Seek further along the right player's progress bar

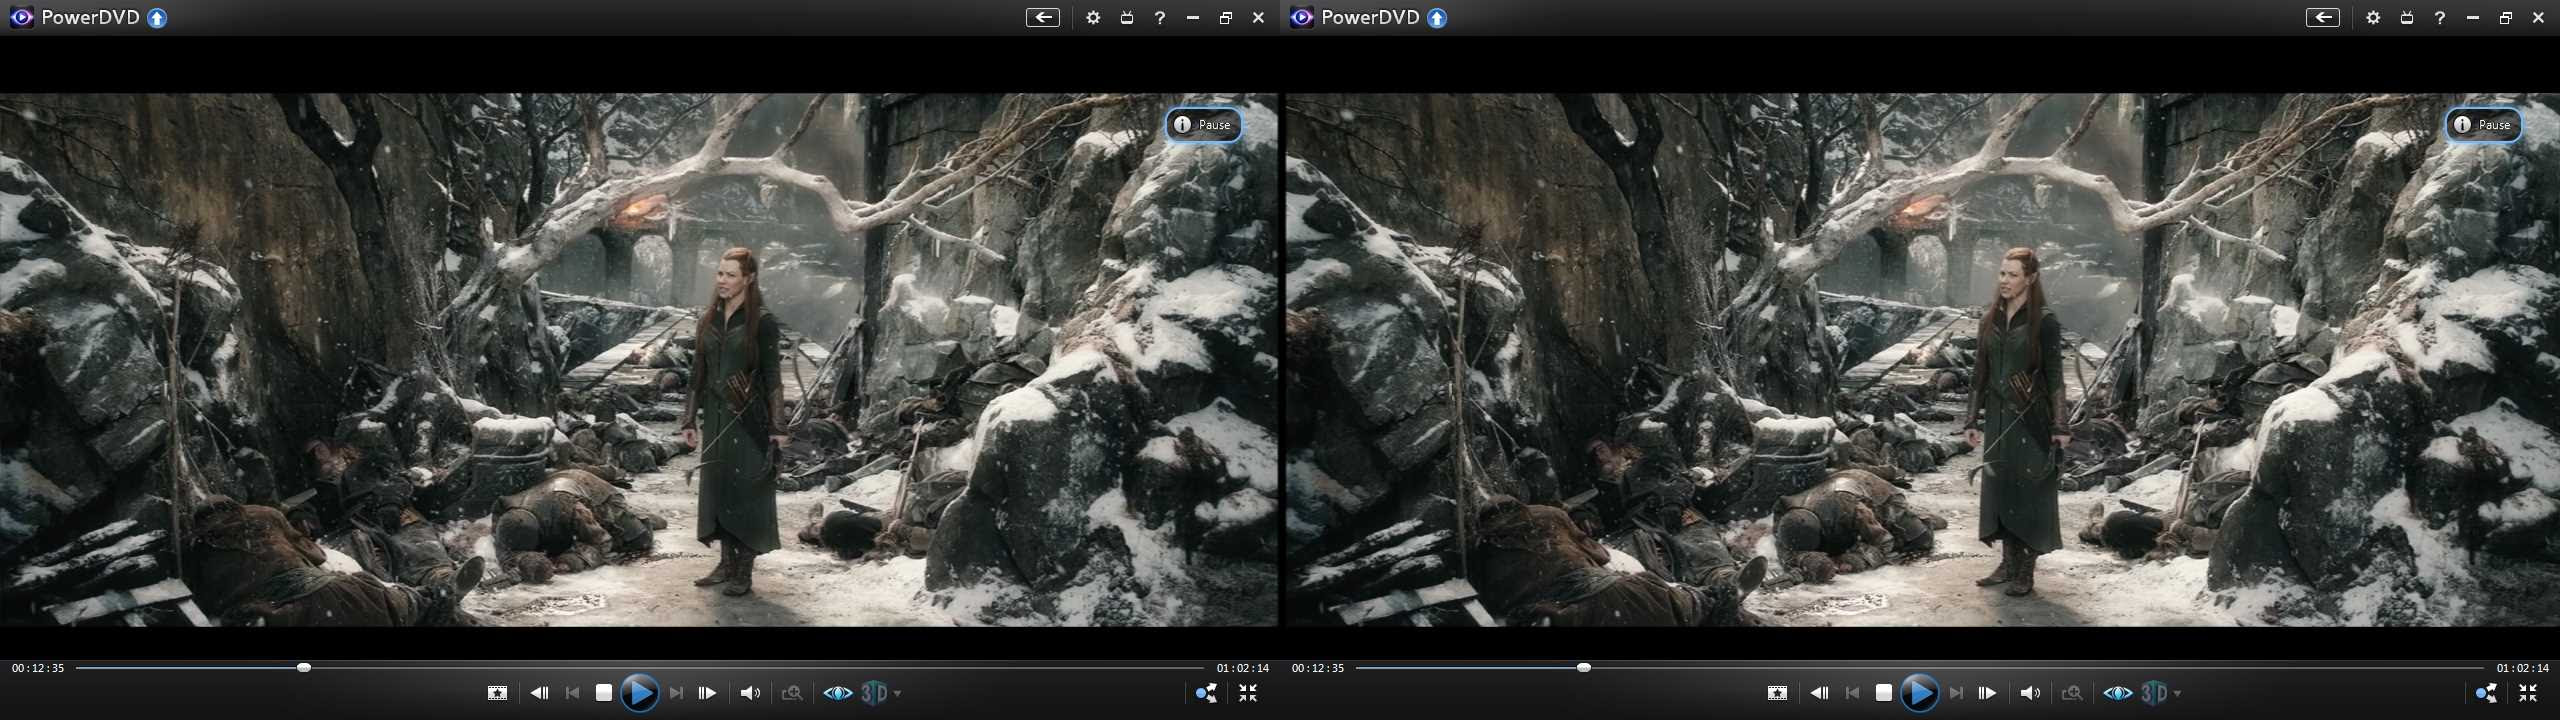click(1920, 667)
